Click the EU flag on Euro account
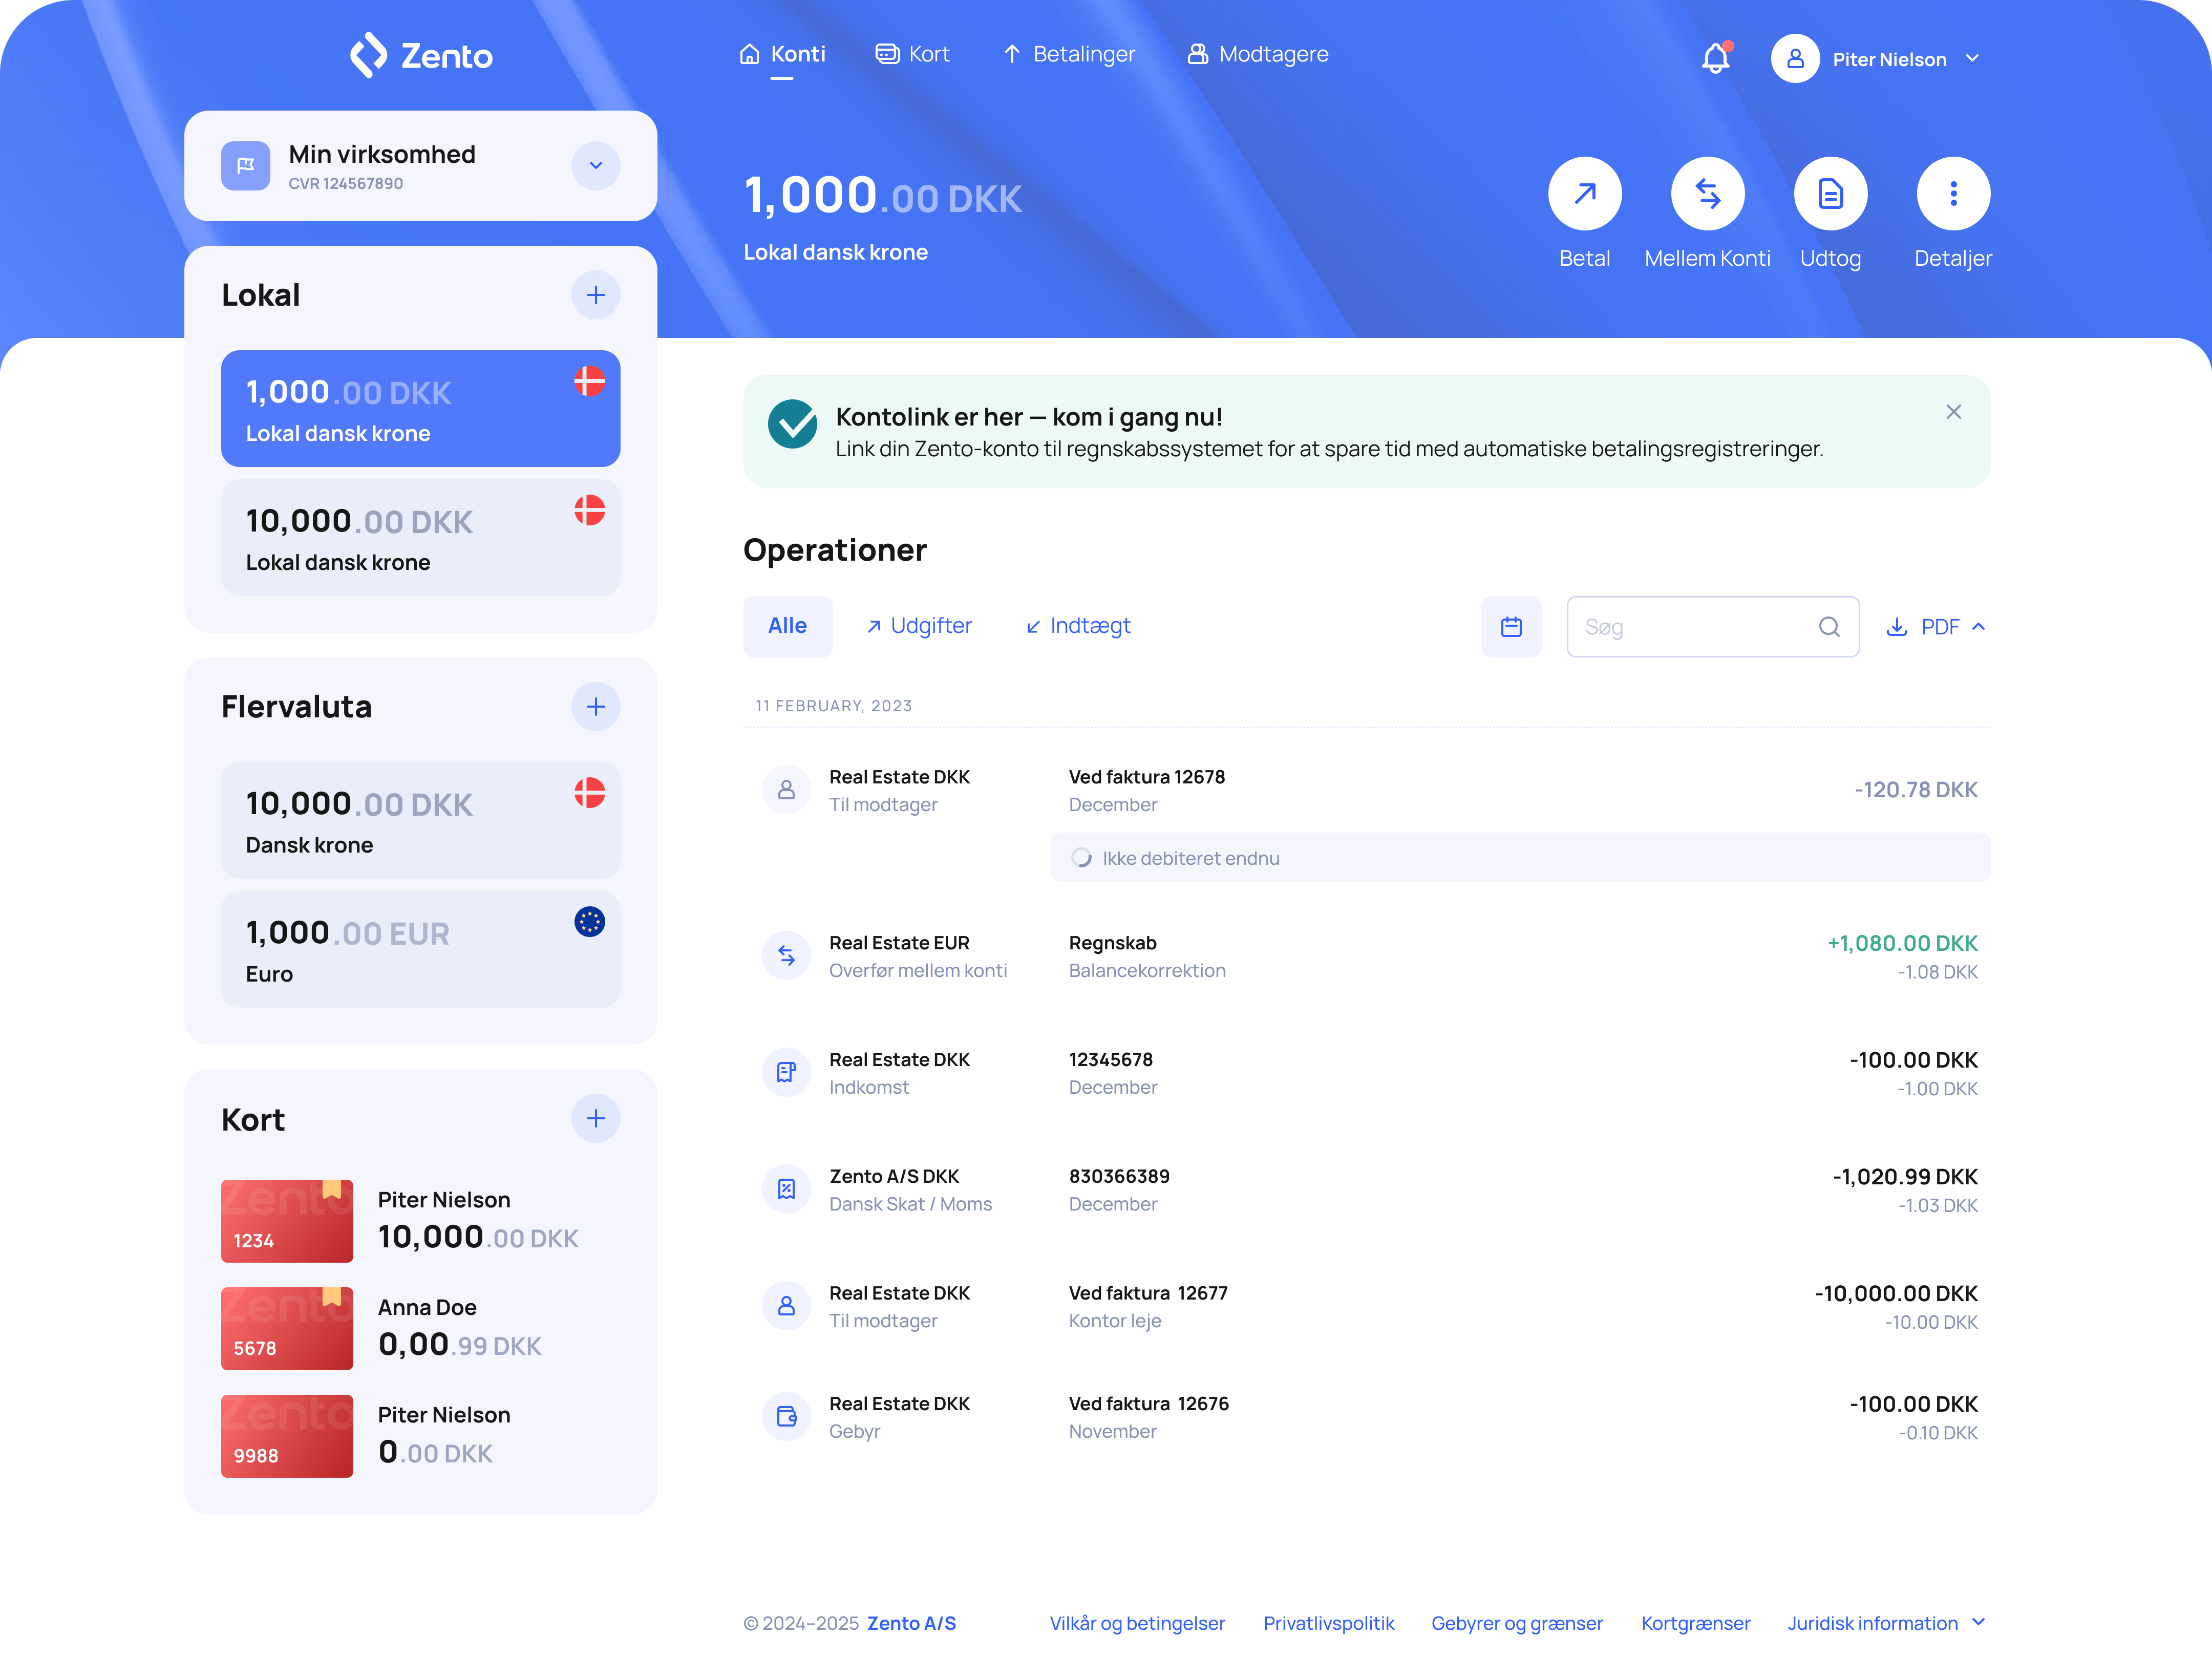The image size is (2212, 1659). 589,921
